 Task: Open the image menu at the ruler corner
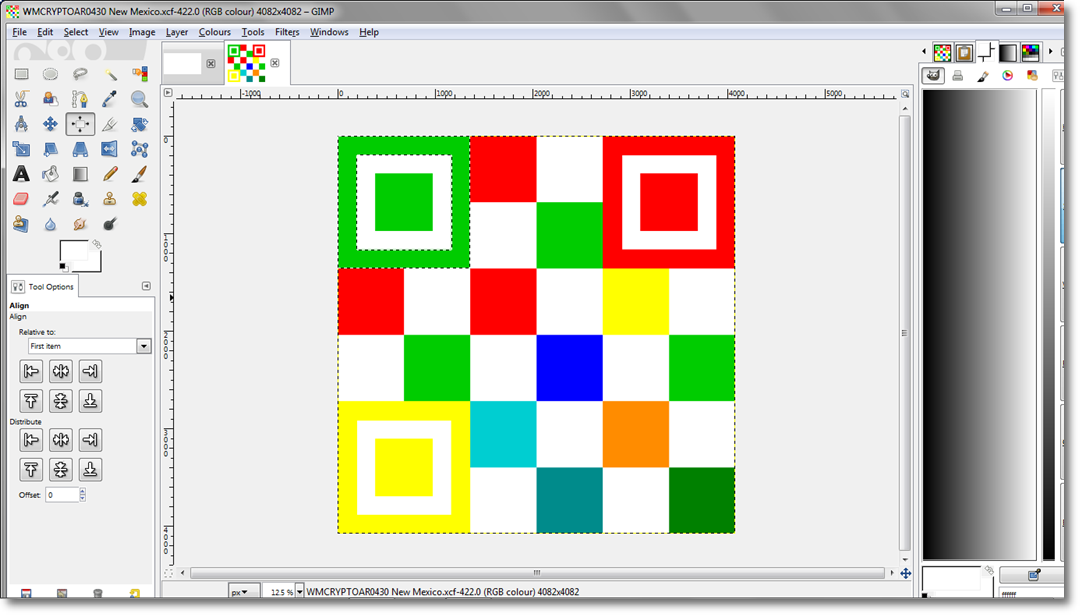click(x=168, y=92)
